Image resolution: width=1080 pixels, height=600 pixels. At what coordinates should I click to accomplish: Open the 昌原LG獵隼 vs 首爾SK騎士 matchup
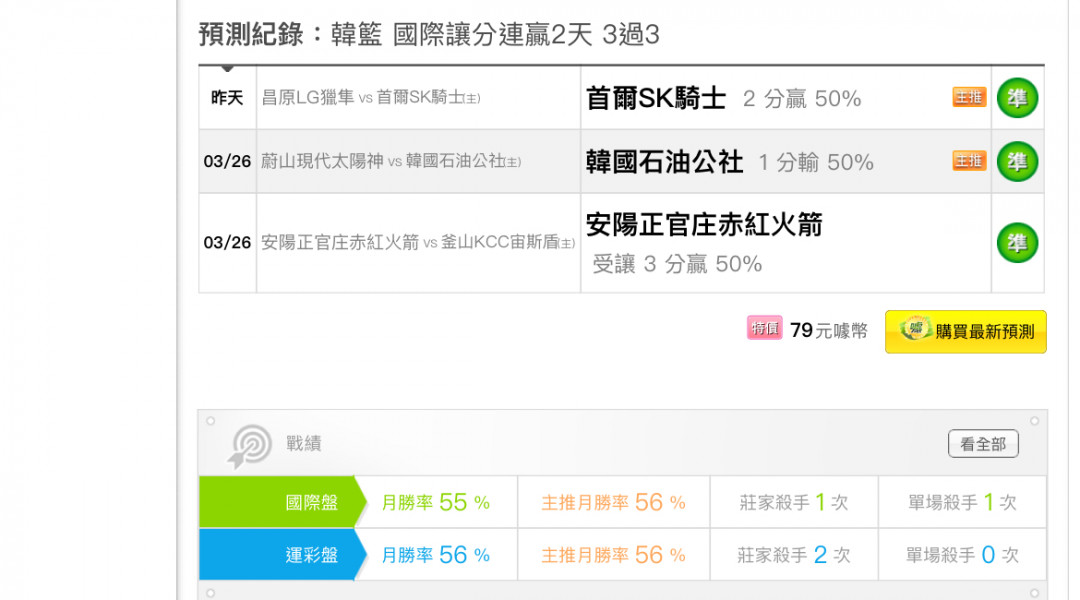point(371,98)
